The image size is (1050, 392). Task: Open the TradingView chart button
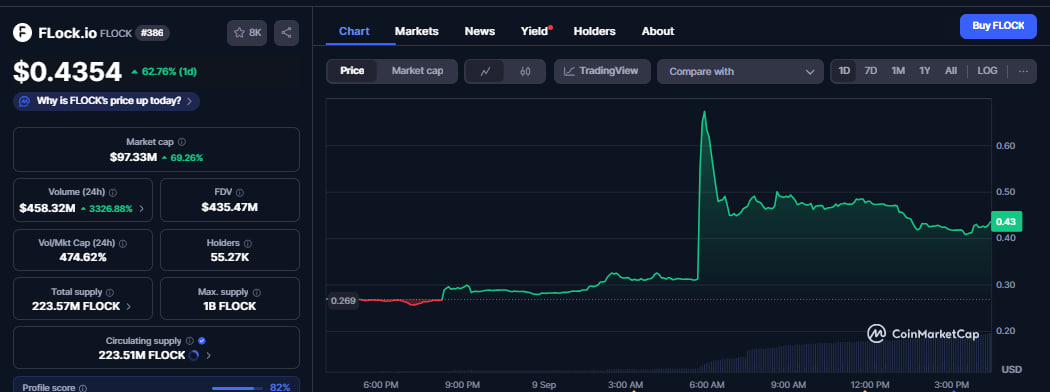tap(602, 71)
